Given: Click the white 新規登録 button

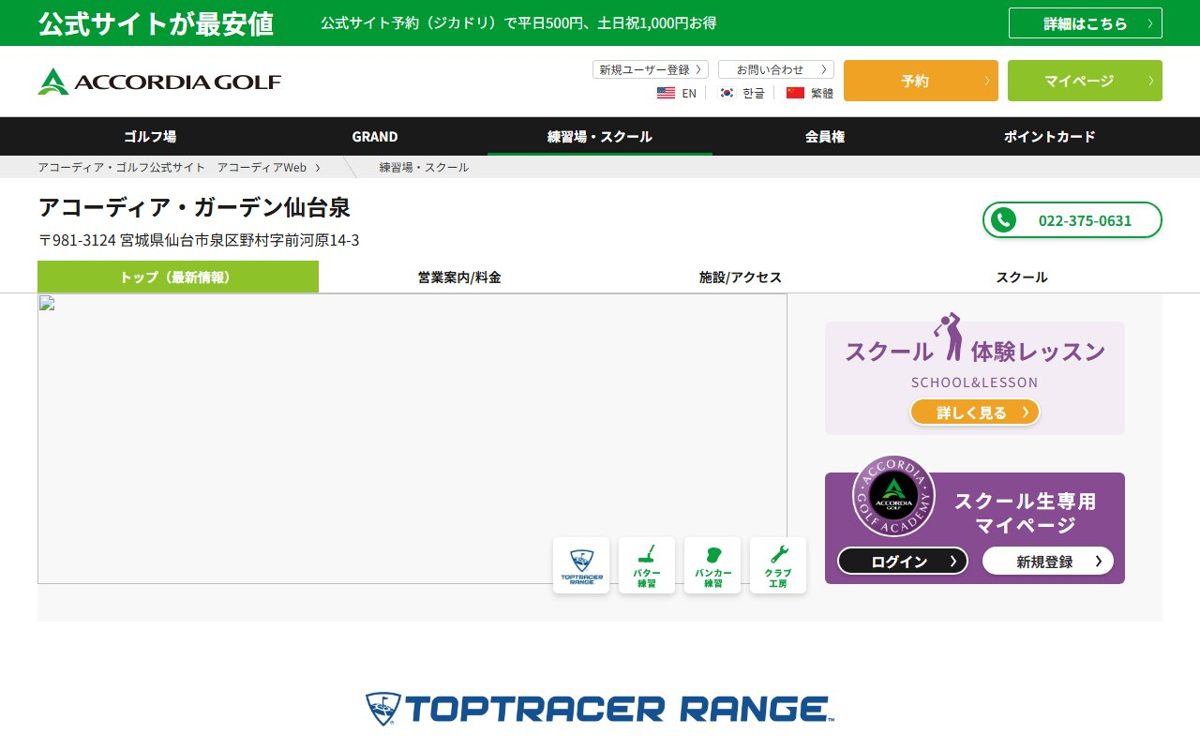Looking at the screenshot, I should (1048, 561).
